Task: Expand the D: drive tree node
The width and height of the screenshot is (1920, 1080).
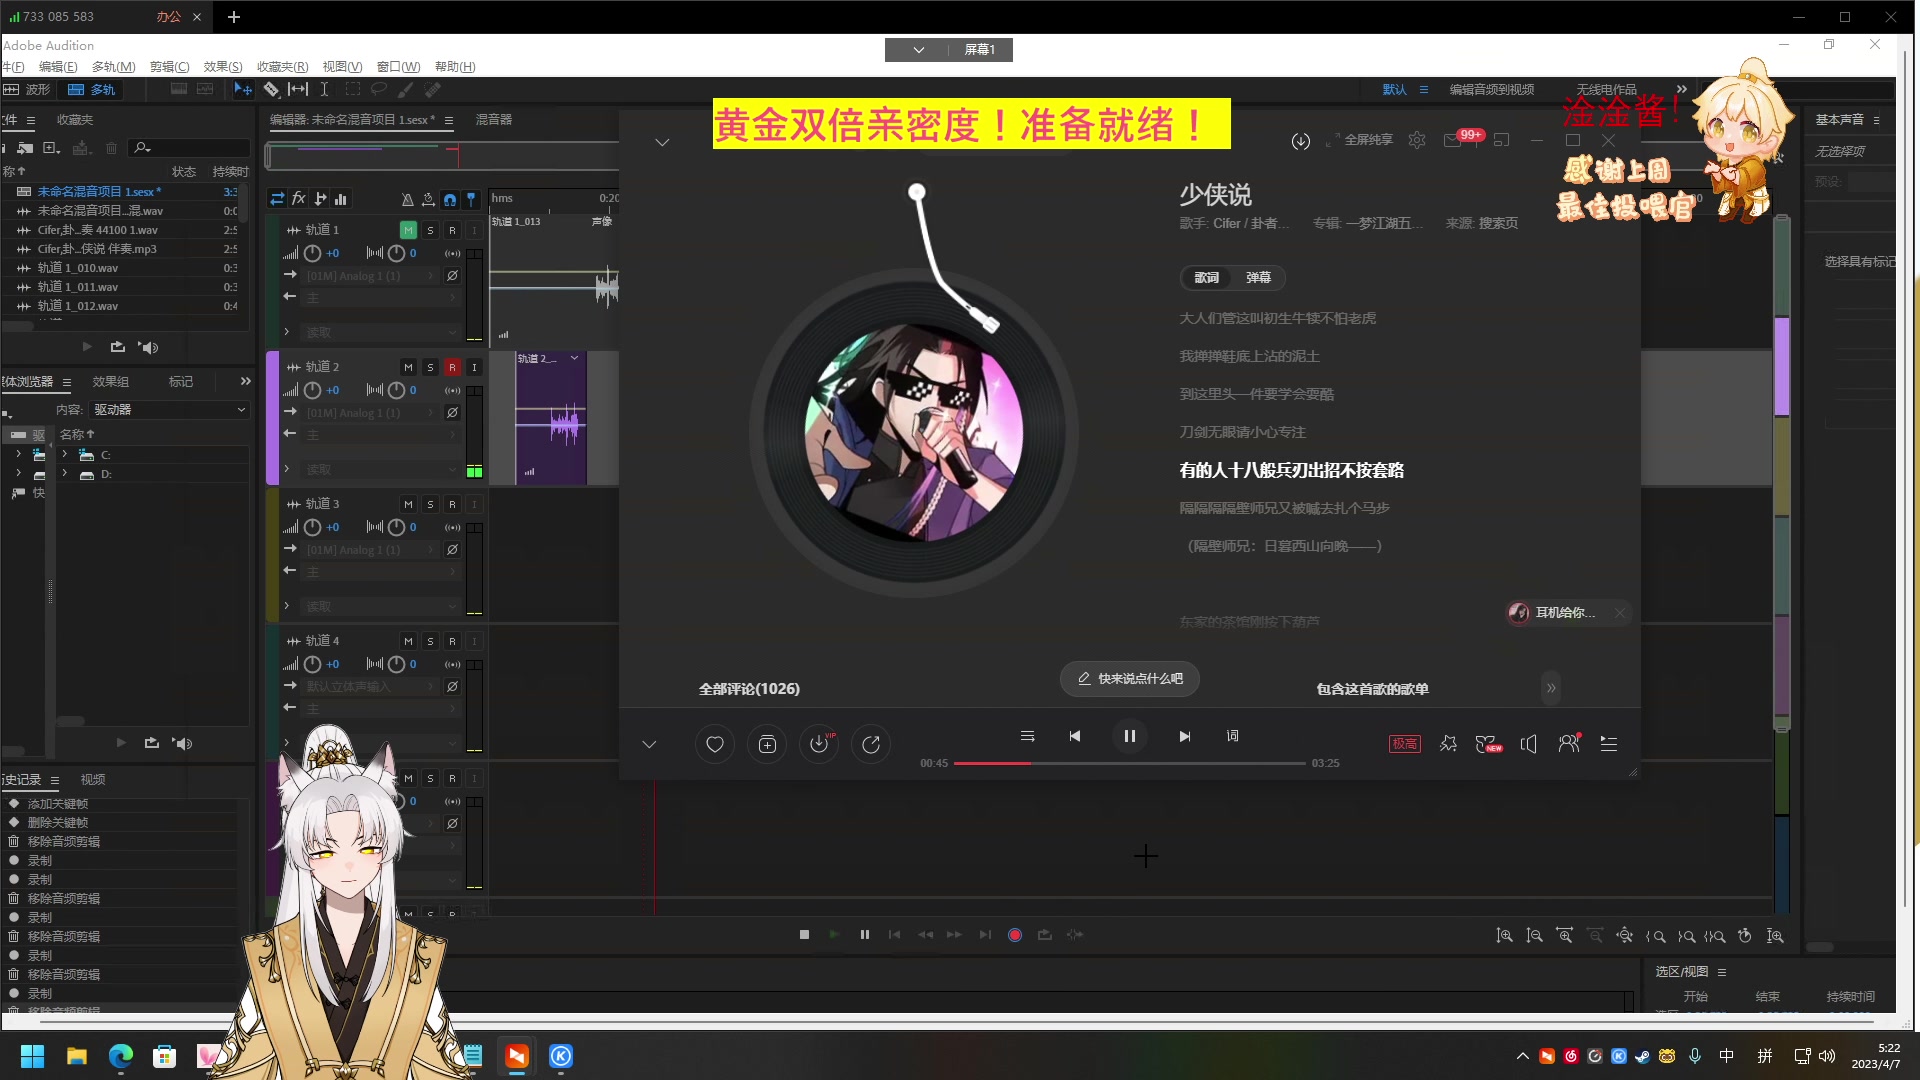Action: point(65,474)
